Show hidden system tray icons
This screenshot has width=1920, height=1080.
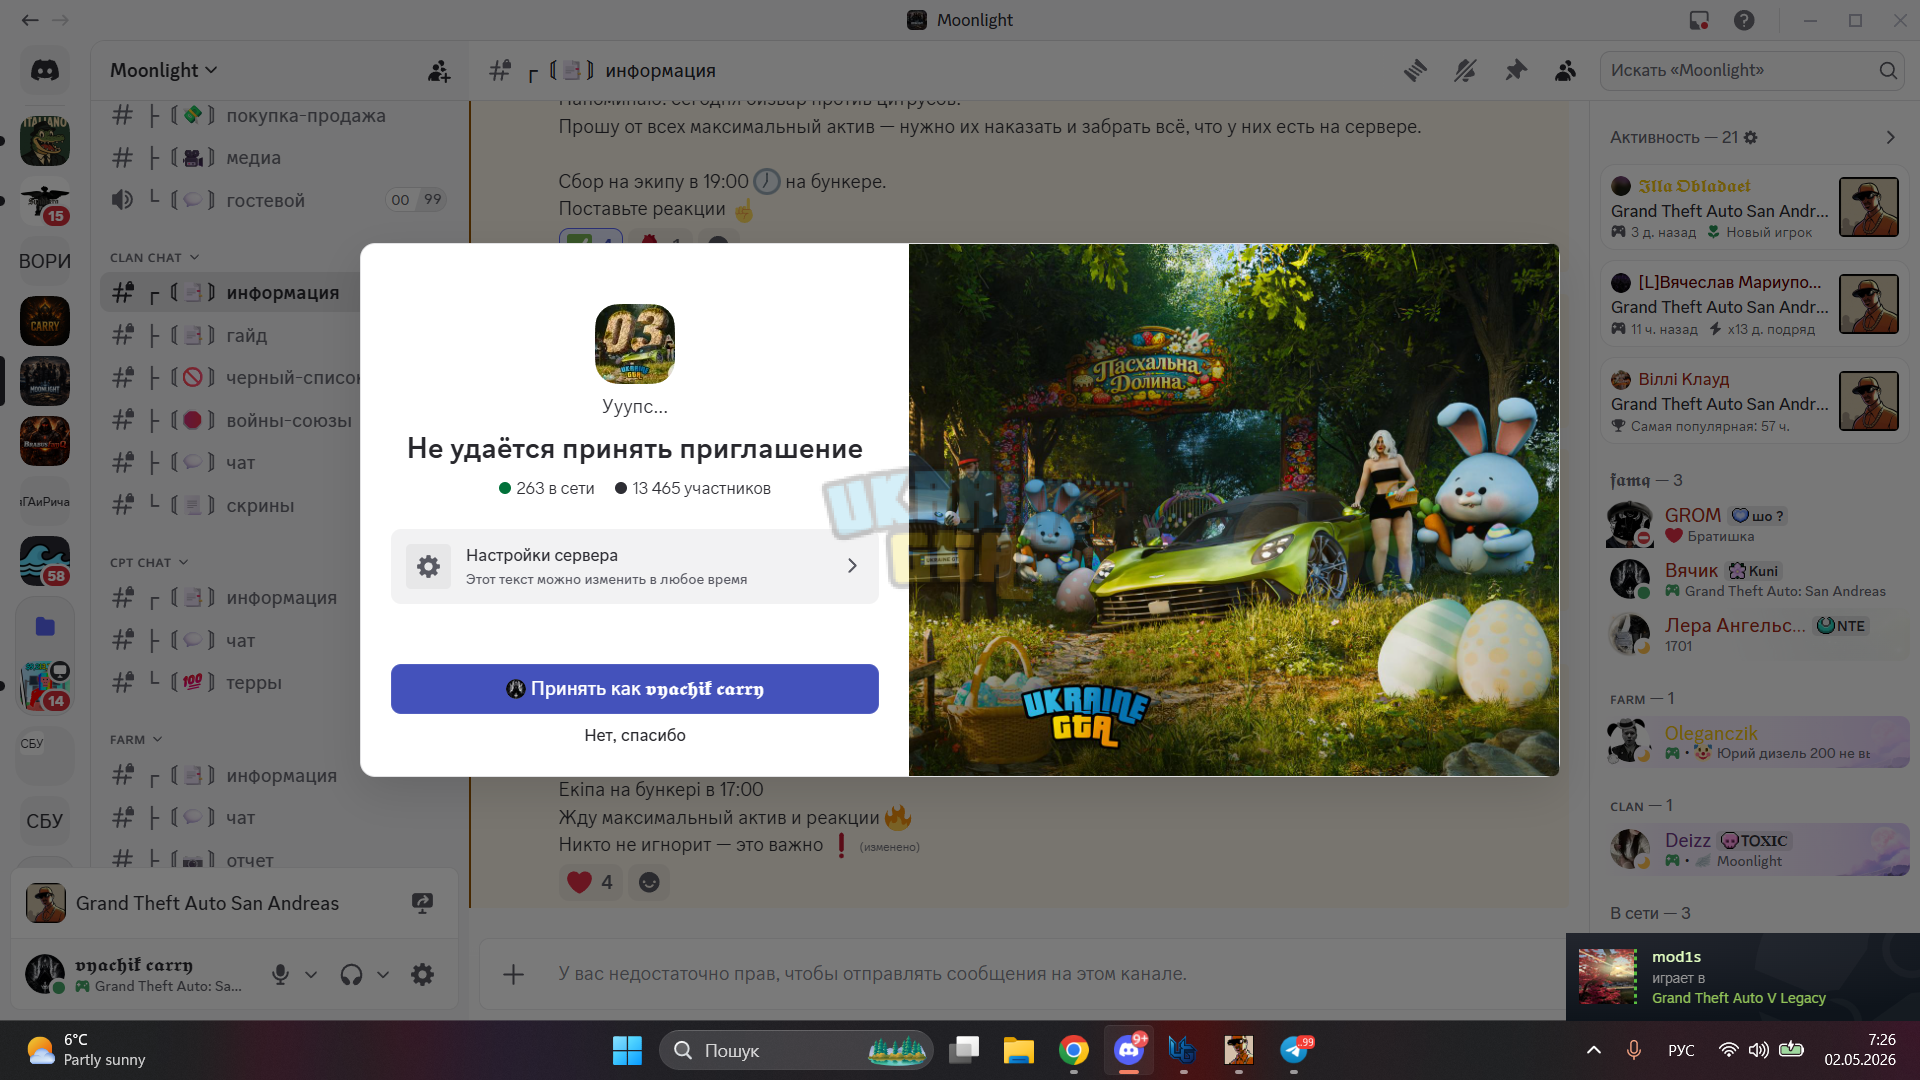1594,1051
